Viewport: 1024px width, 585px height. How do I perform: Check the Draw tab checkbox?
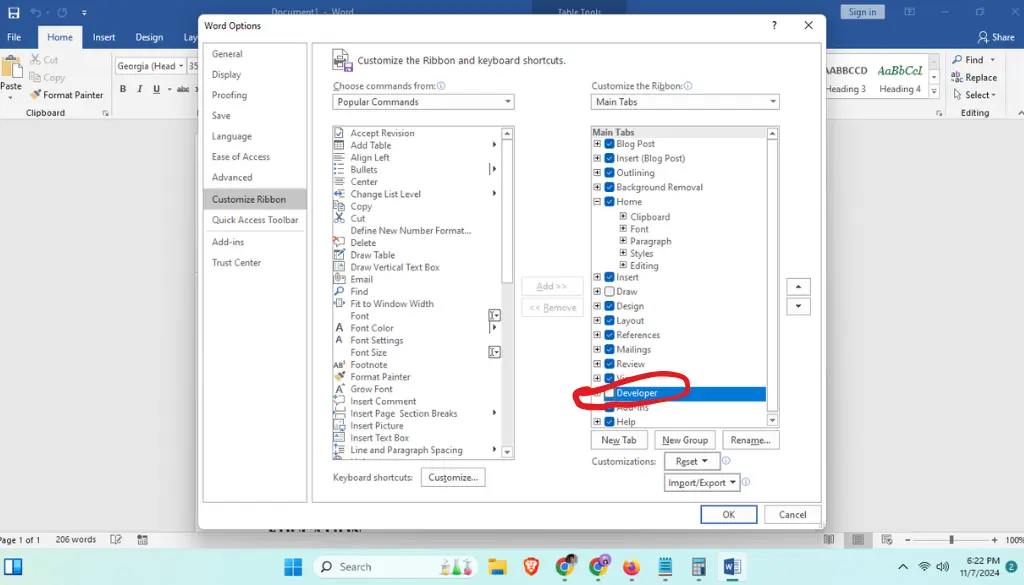(609, 291)
